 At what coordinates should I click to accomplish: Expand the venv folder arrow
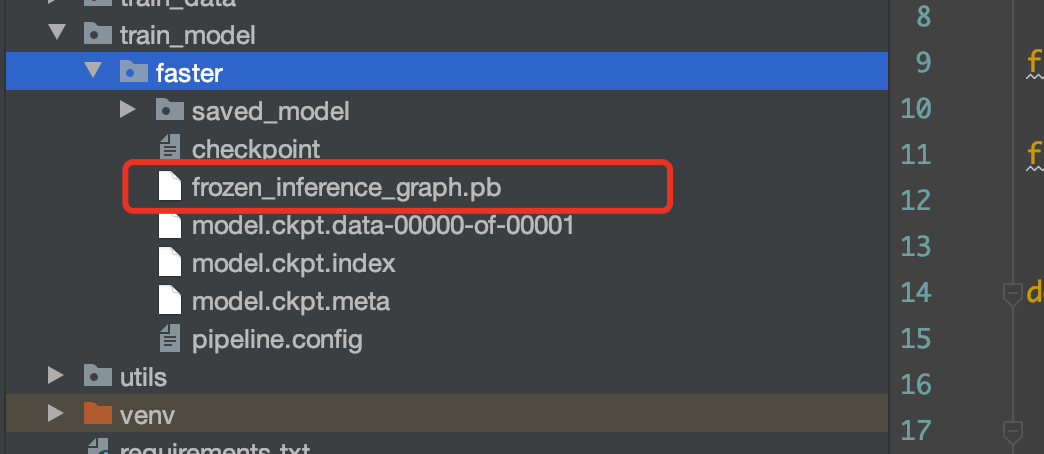(x=56, y=414)
